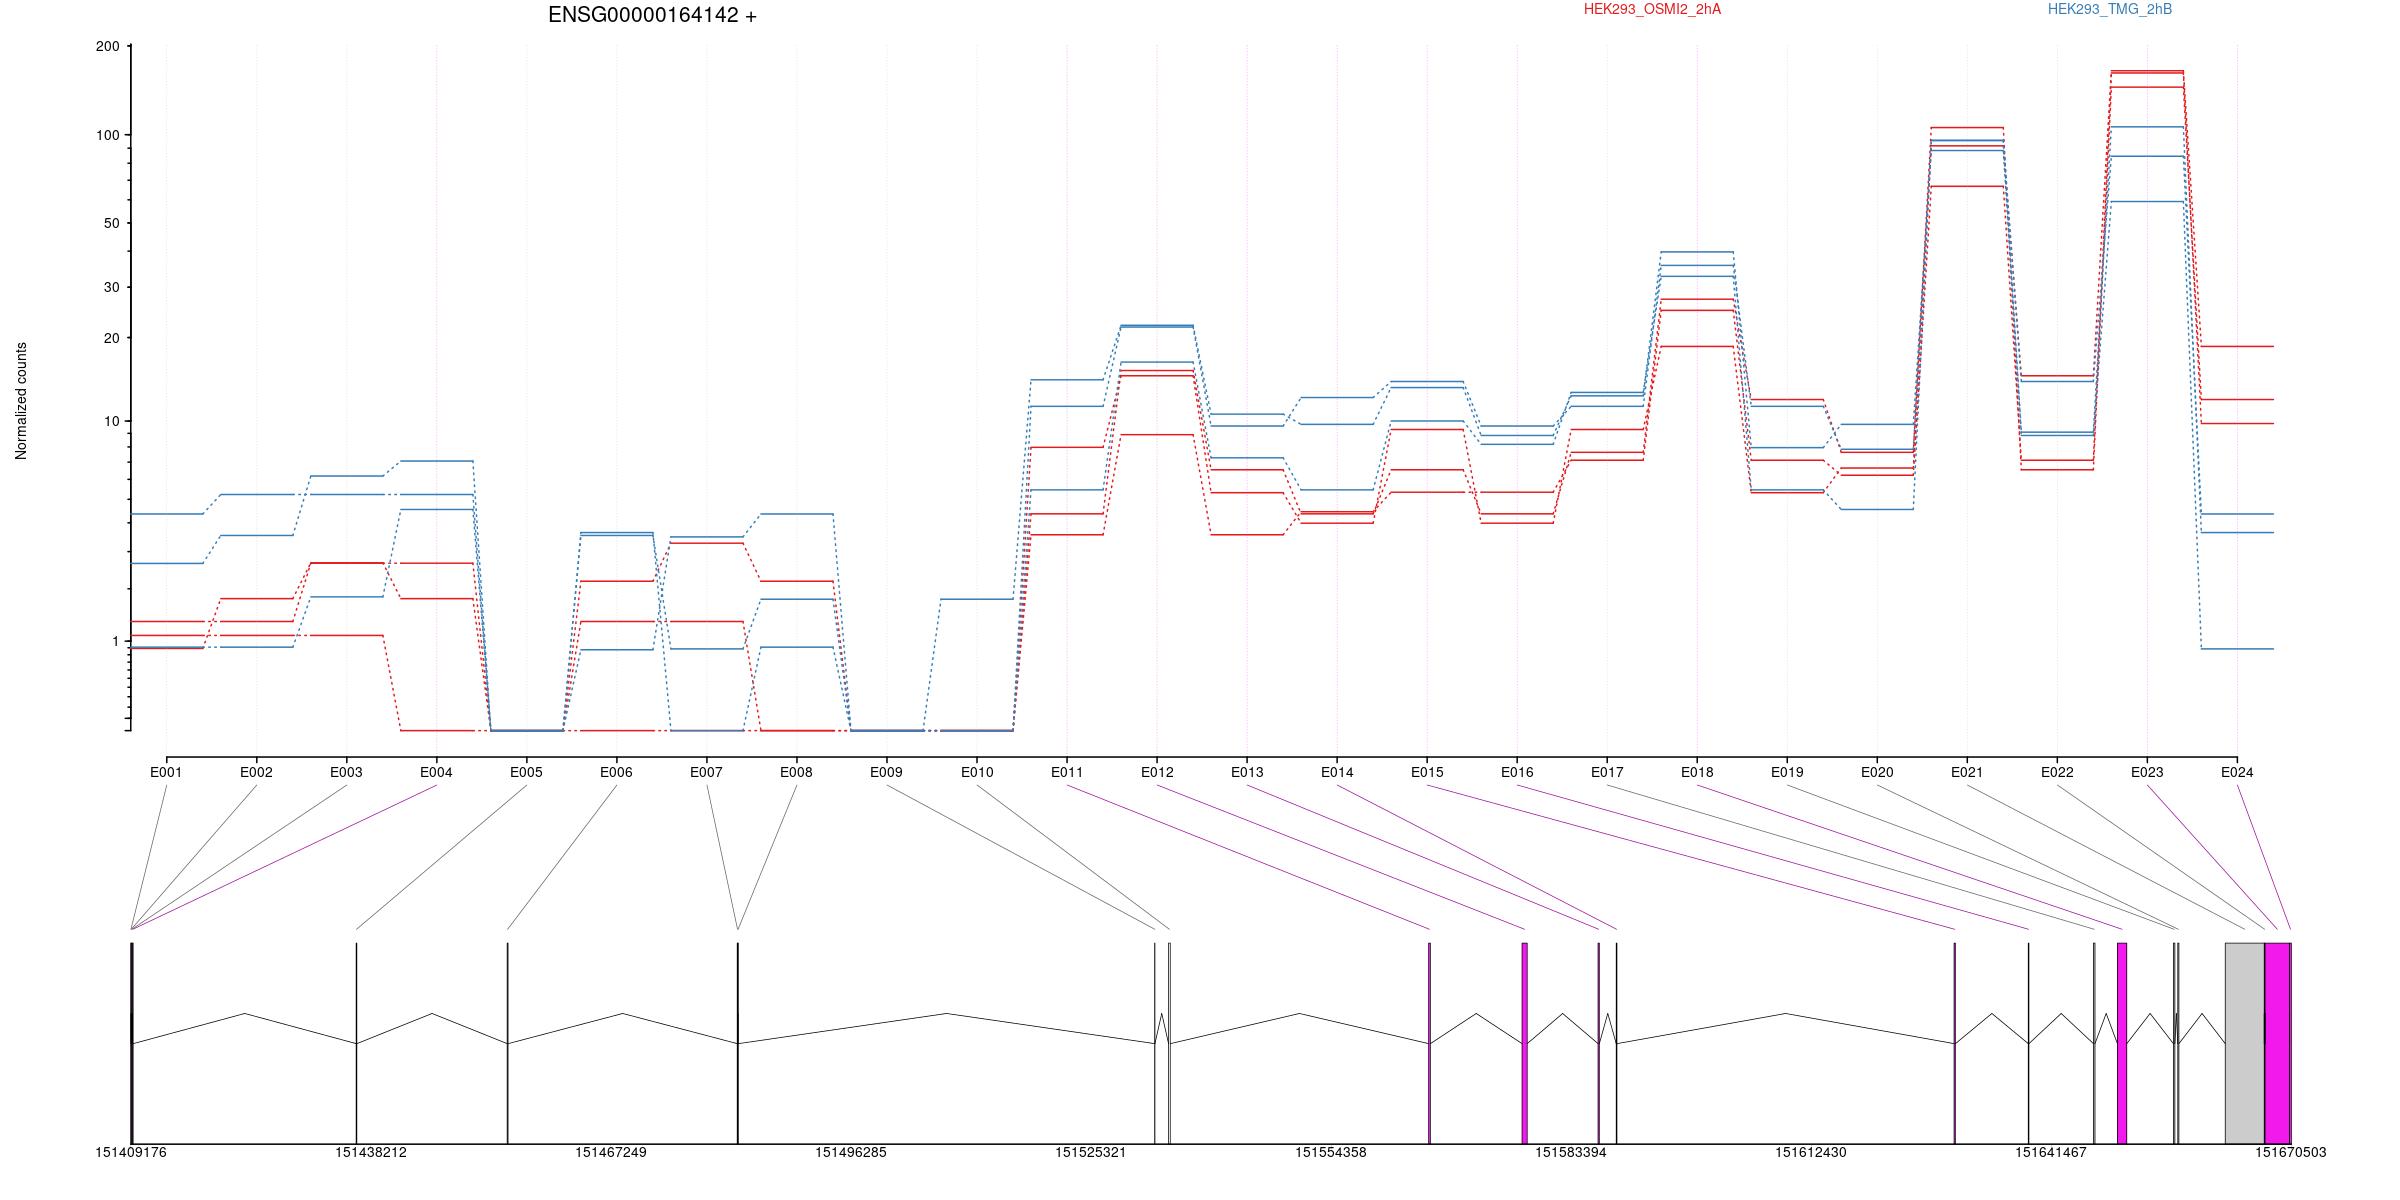The width and height of the screenshot is (2400, 1200).
Task: Click exon label E024
Action: tap(2237, 772)
